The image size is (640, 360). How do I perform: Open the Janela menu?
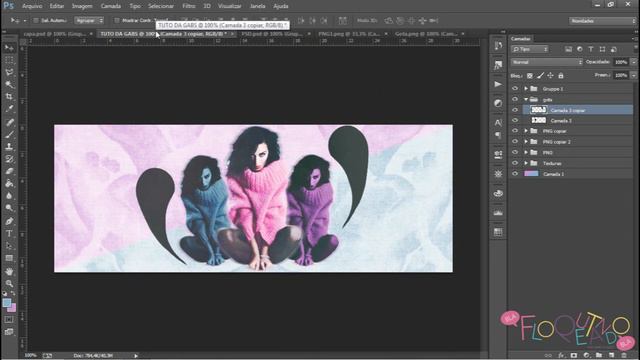pyautogui.click(x=257, y=6)
